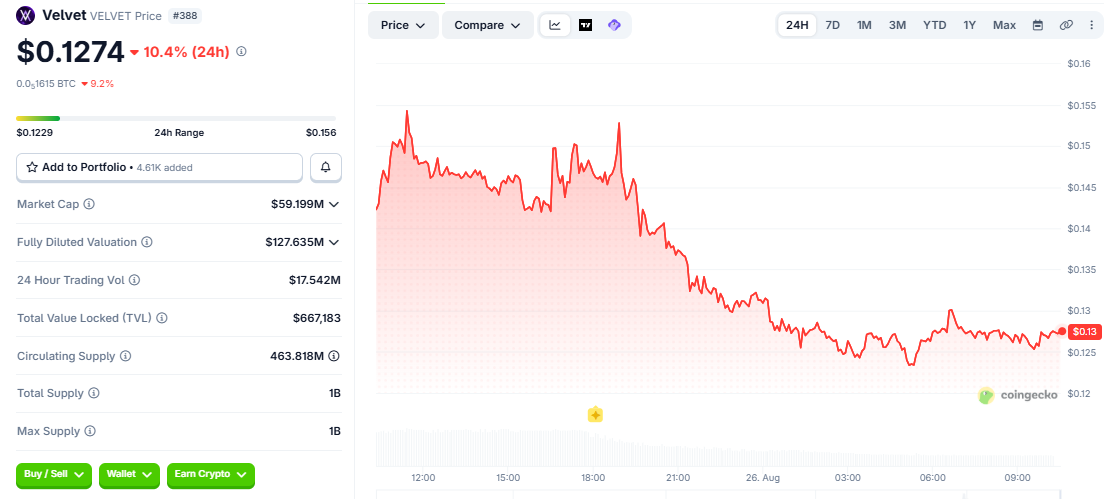Click the Velvet coin logo icon

click(x=26, y=14)
